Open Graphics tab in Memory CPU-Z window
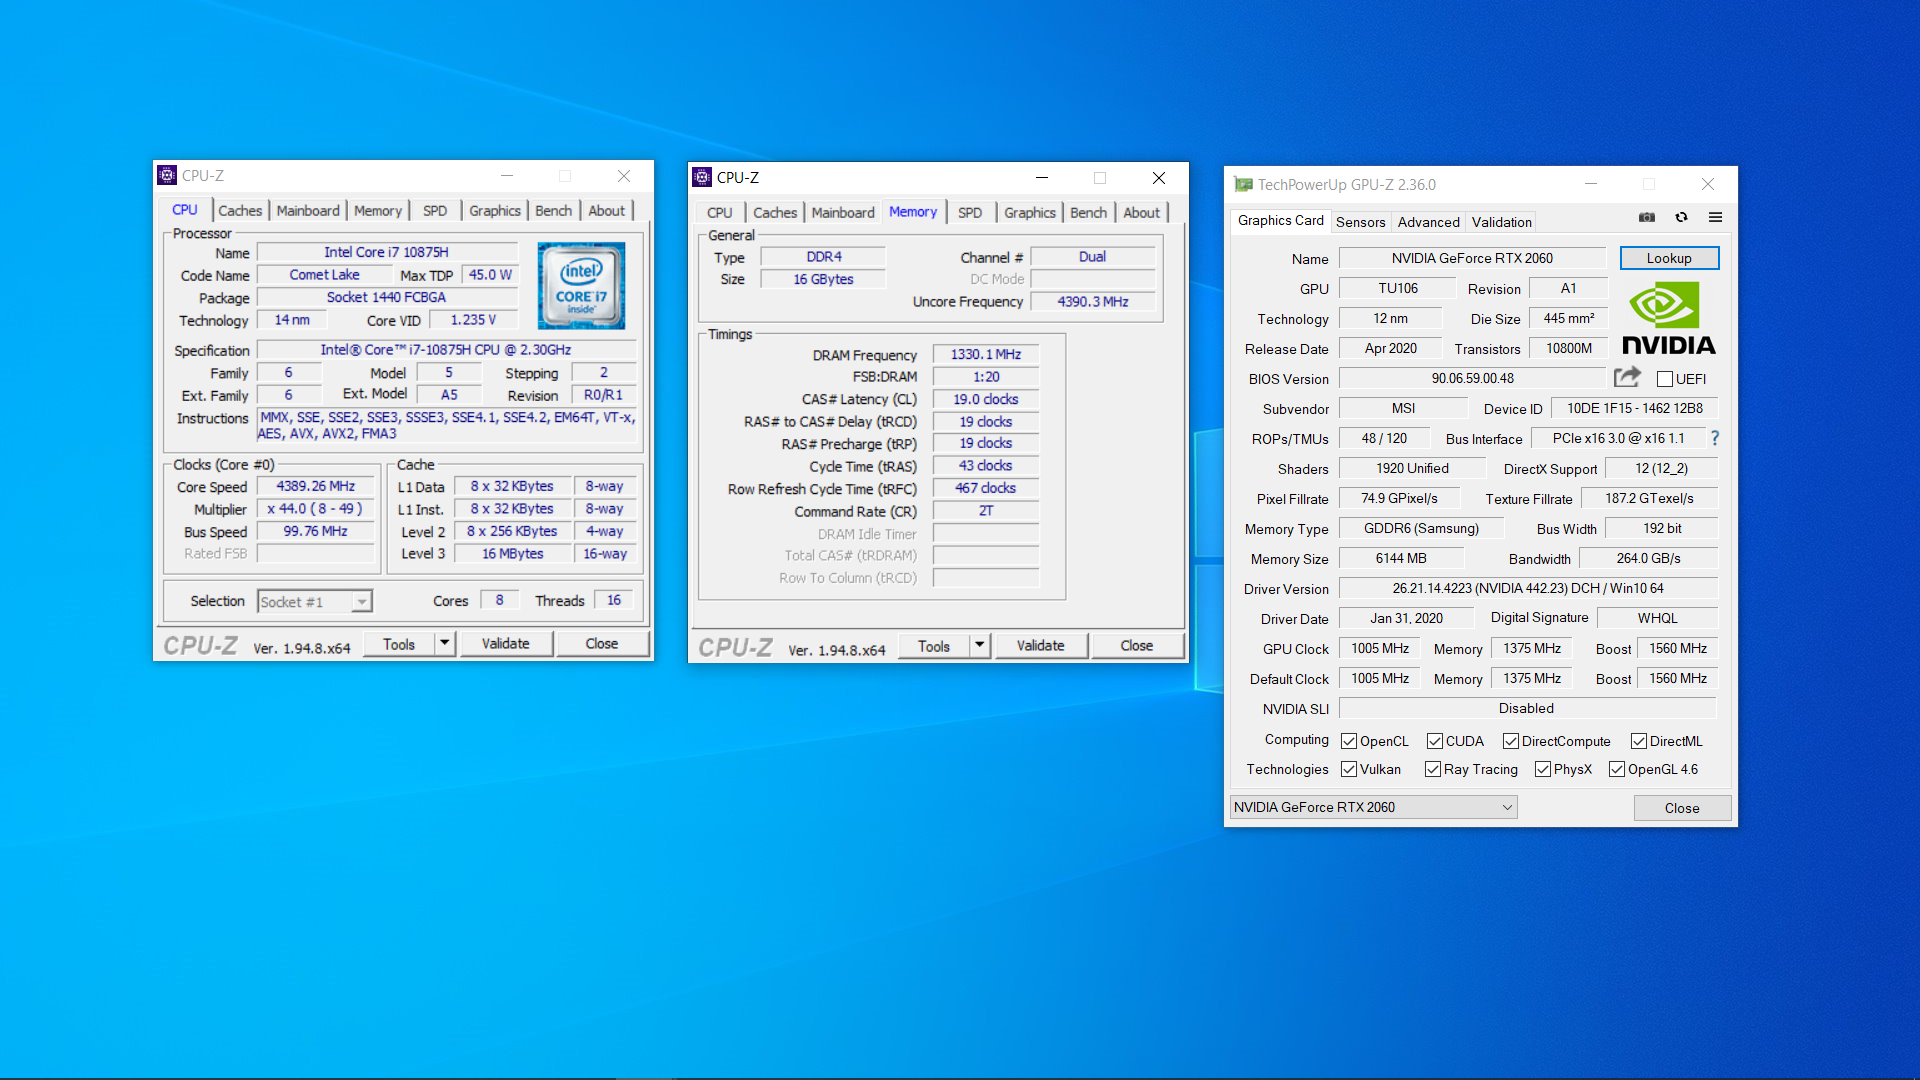 (x=1030, y=212)
